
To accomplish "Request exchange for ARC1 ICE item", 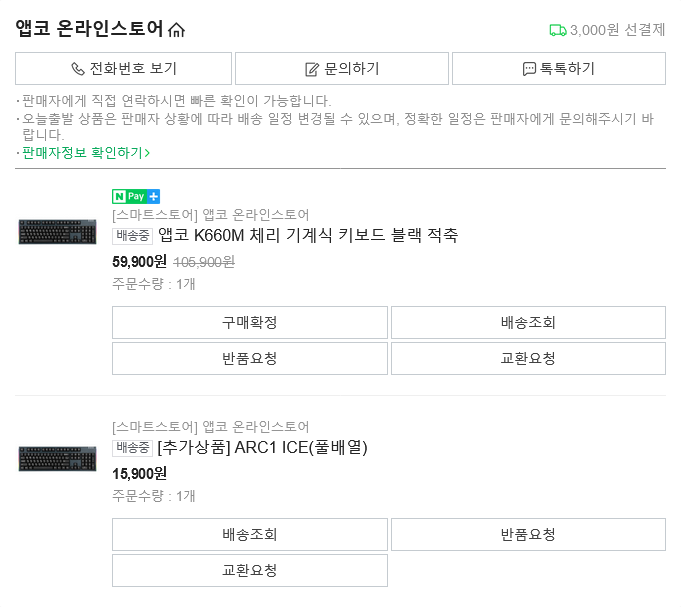I will coord(249,571).
